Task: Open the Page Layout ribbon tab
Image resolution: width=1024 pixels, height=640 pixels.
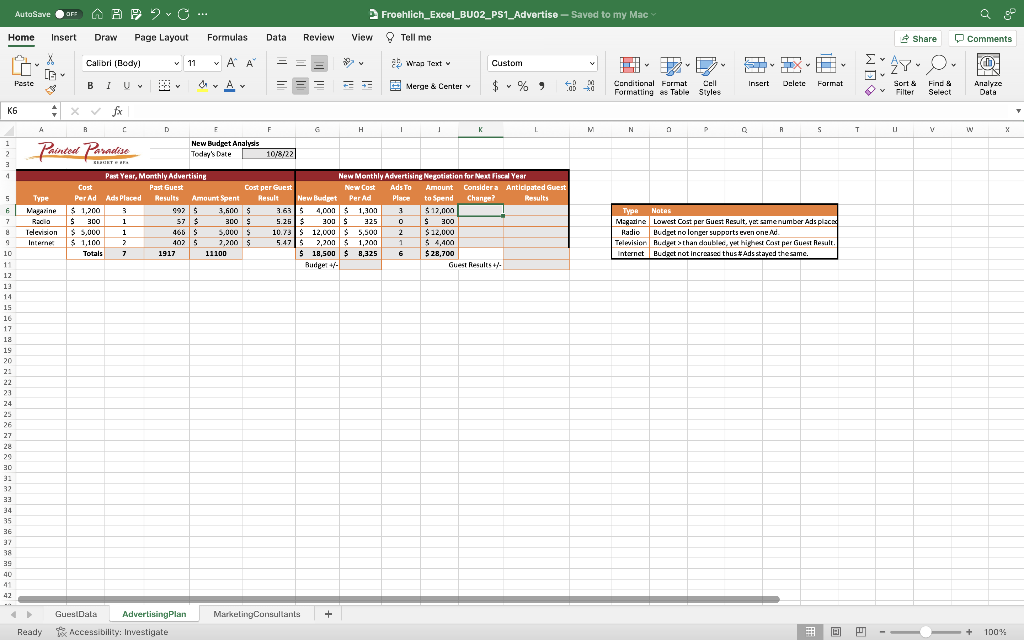Action: [x=161, y=37]
